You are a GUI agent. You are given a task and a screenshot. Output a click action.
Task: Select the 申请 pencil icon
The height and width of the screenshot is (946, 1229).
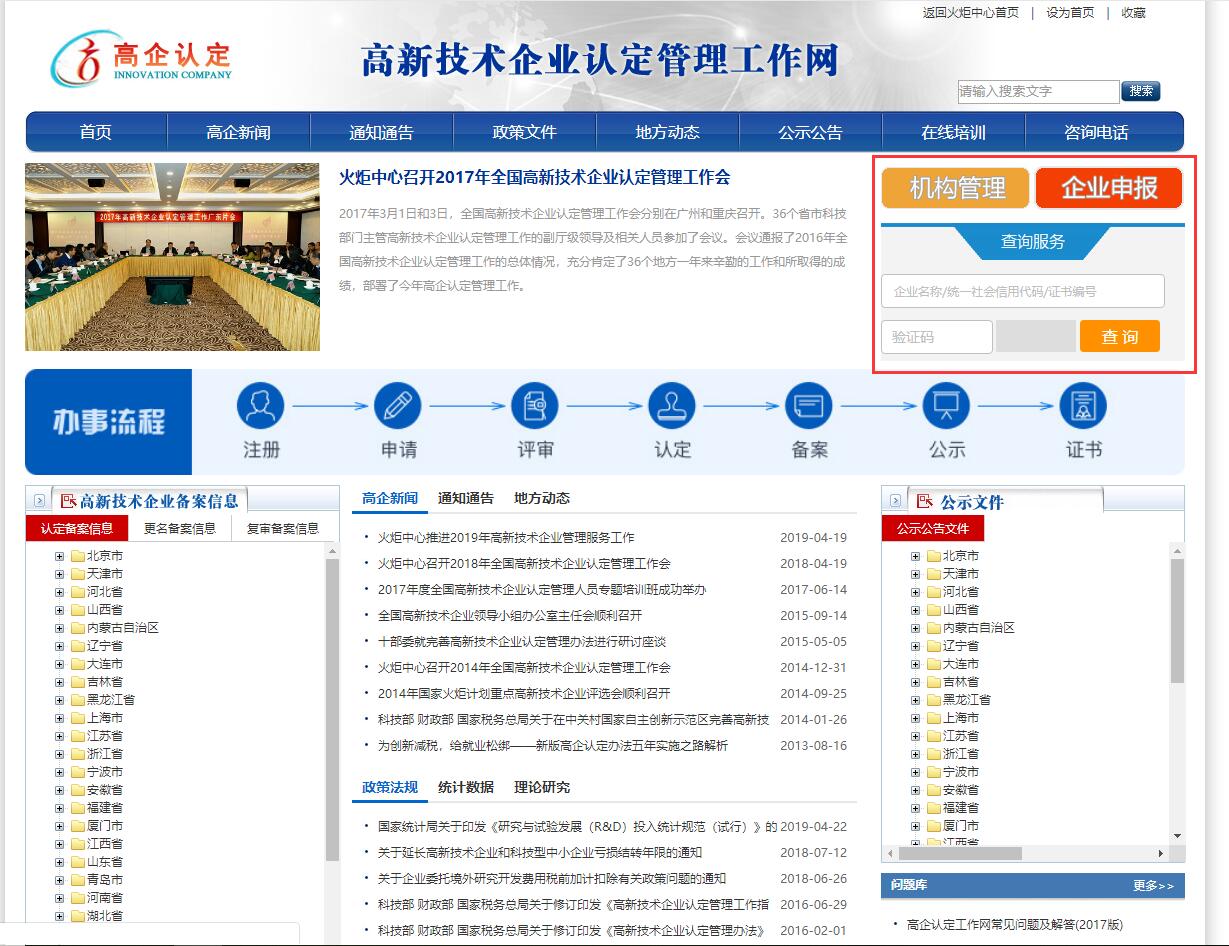click(398, 407)
